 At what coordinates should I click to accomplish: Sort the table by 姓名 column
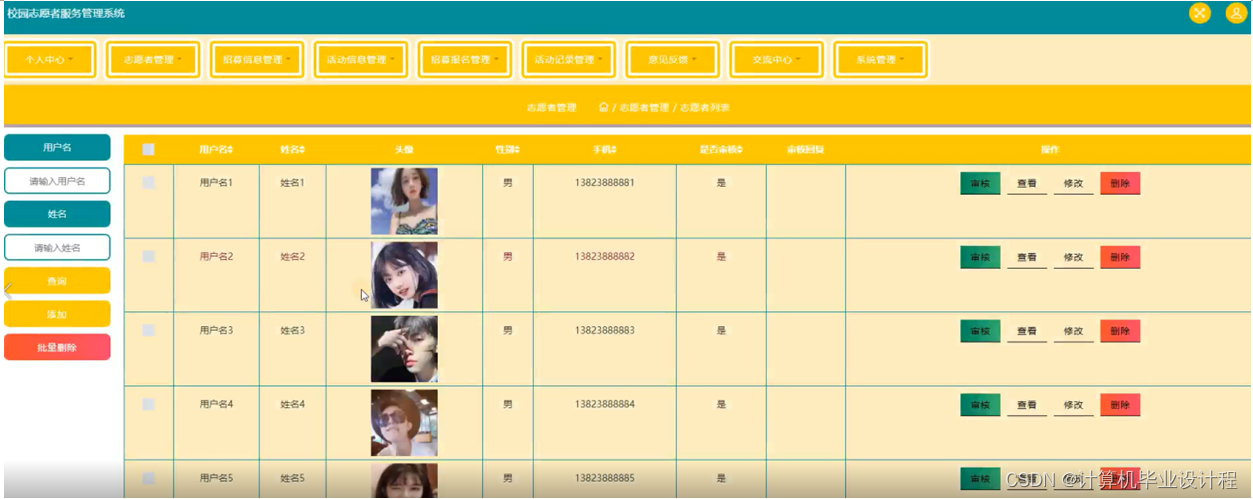[x=292, y=150]
